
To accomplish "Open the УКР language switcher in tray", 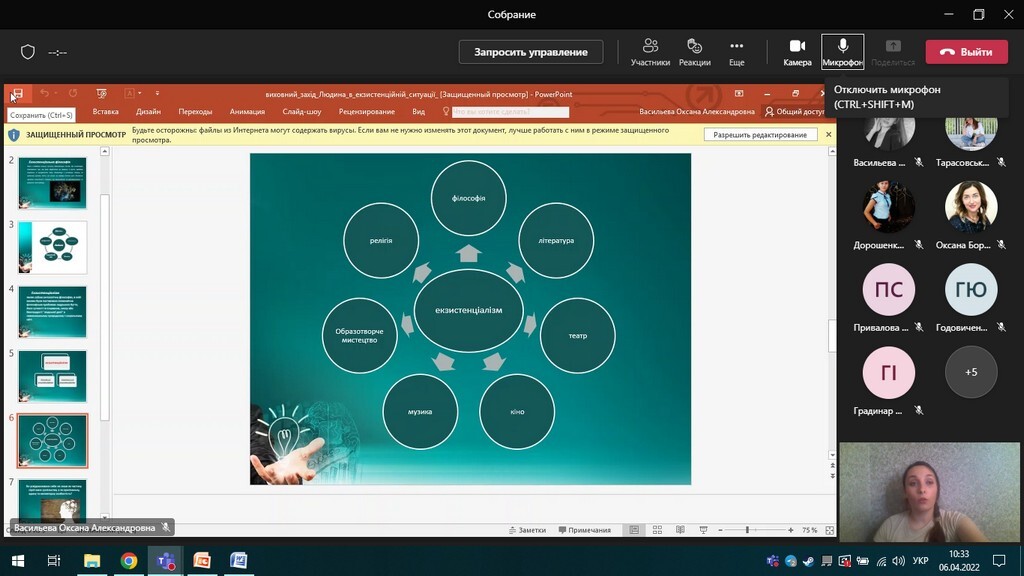I will coord(921,560).
